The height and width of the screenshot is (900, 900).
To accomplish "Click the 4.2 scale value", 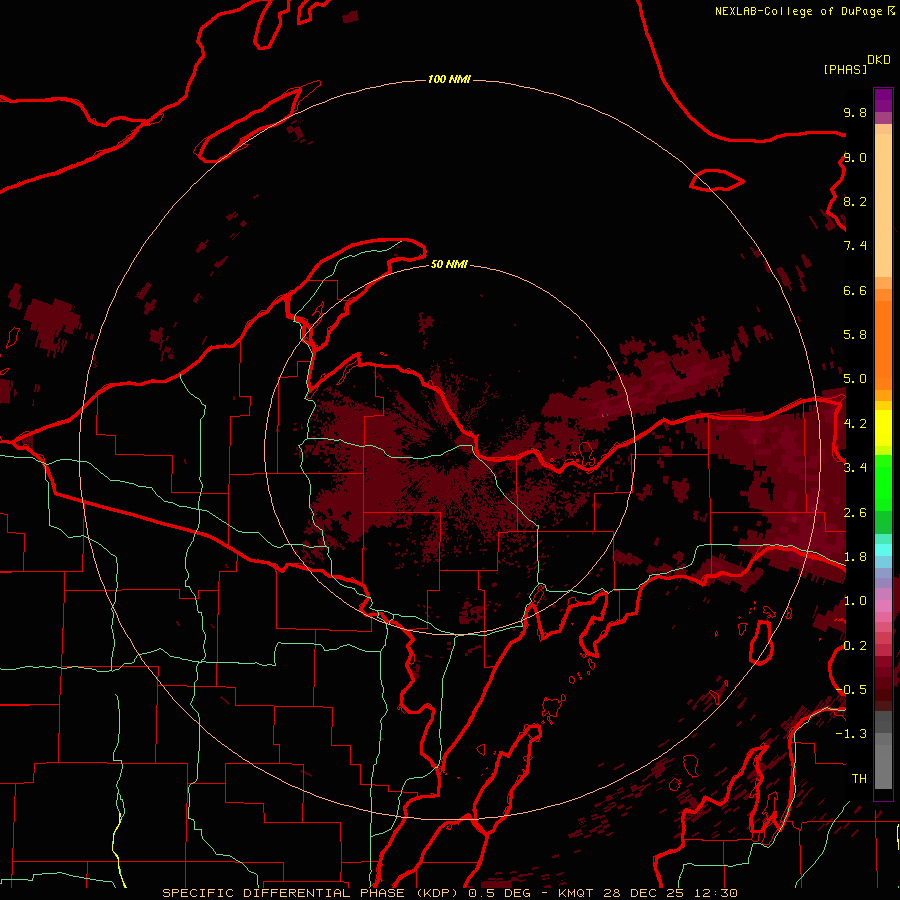I will (855, 424).
